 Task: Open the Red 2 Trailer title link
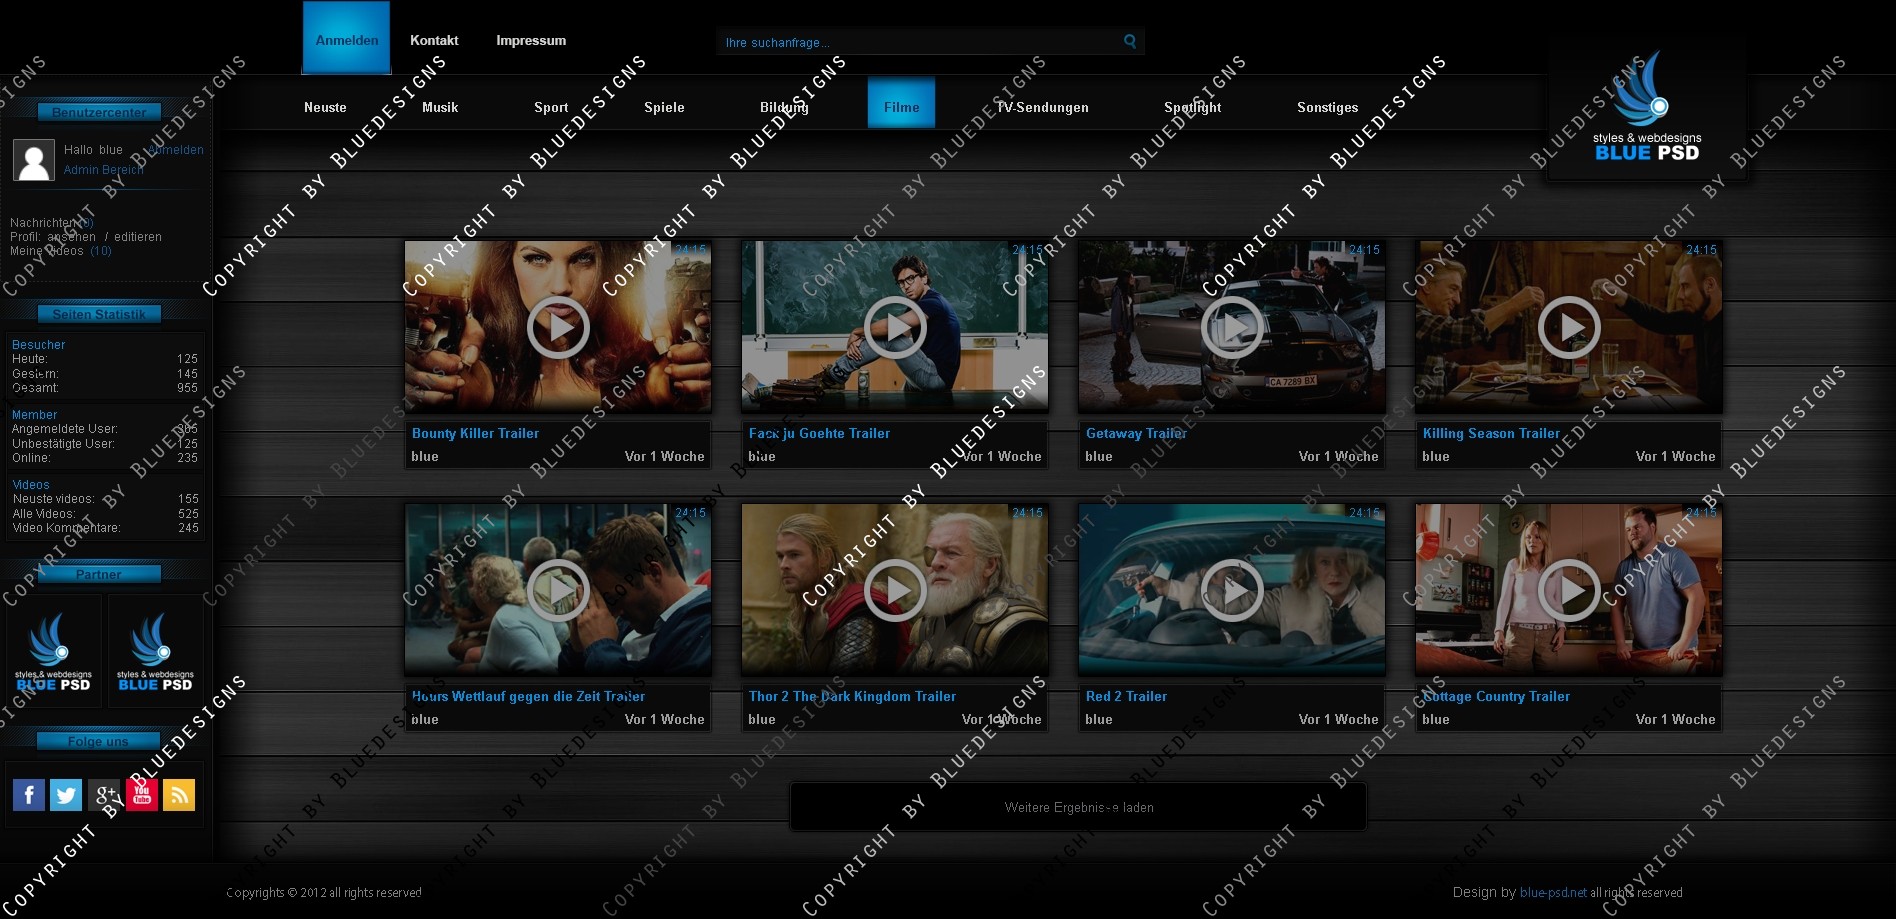tap(1126, 696)
